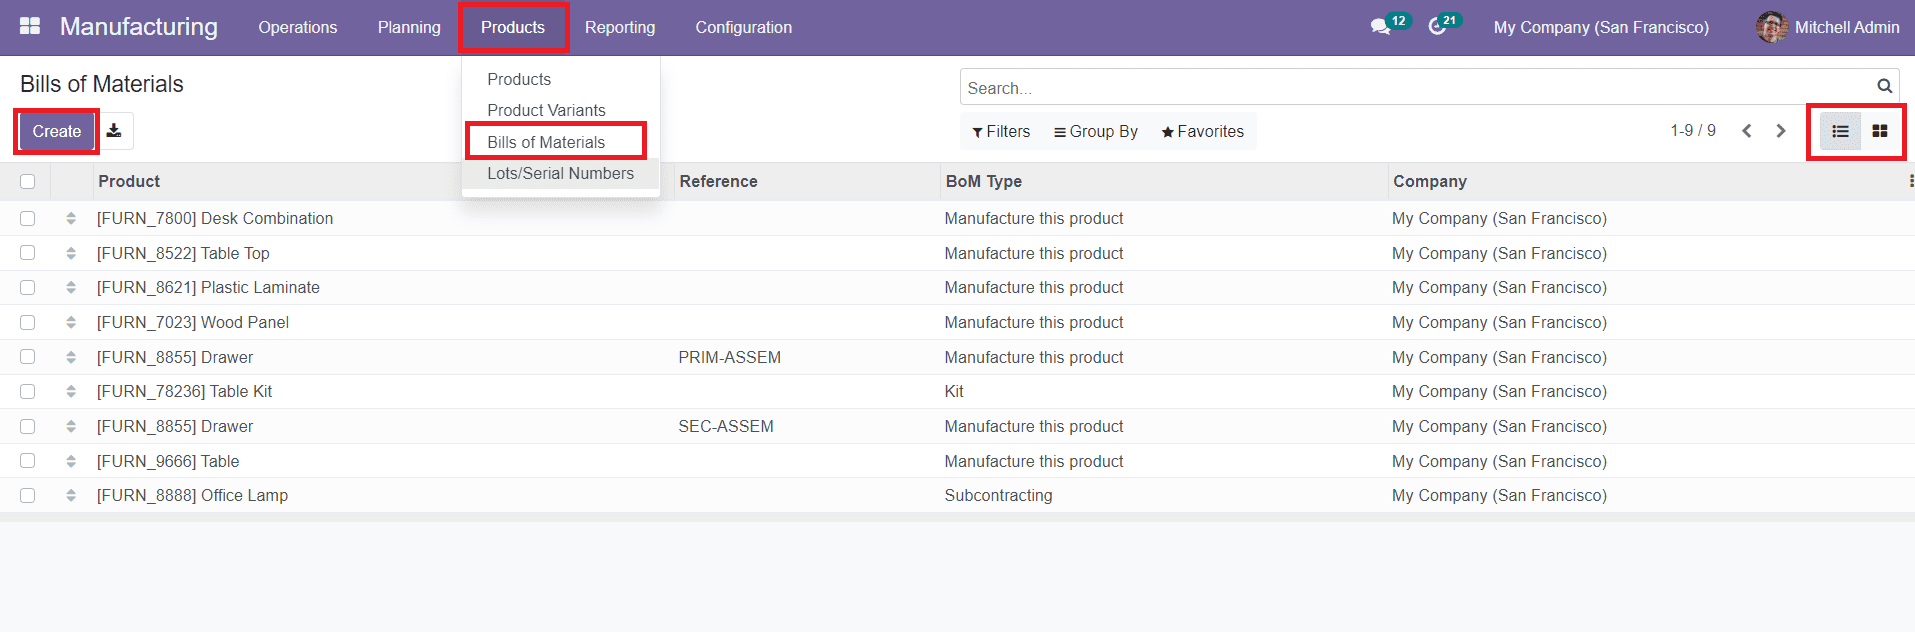Click the import records download icon
The width and height of the screenshot is (1915, 632).
point(114,131)
